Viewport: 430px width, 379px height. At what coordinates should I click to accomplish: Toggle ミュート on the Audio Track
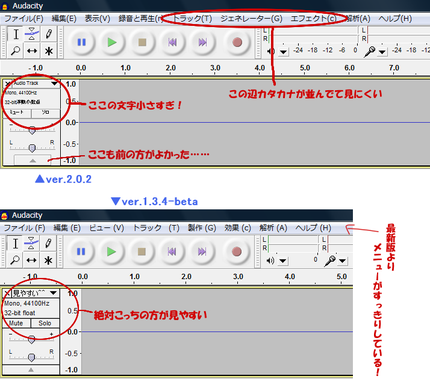[x=17, y=113]
